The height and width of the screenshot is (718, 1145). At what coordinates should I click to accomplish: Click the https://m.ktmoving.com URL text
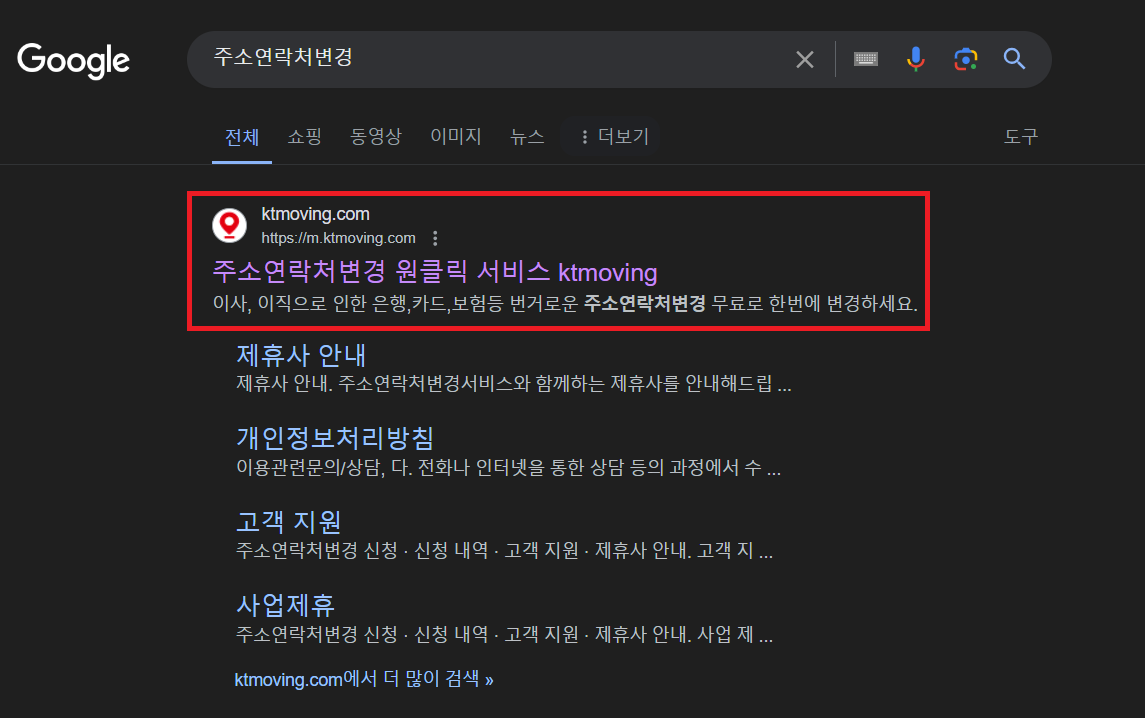coord(338,238)
